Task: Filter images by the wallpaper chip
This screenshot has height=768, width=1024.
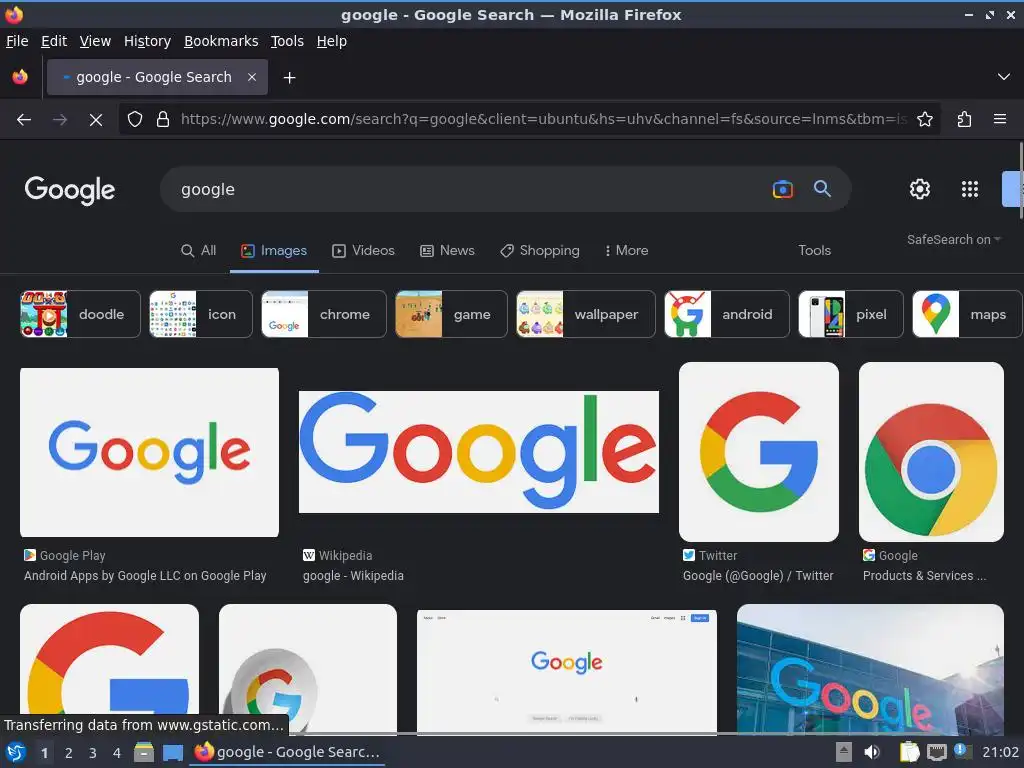Action: [586, 314]
